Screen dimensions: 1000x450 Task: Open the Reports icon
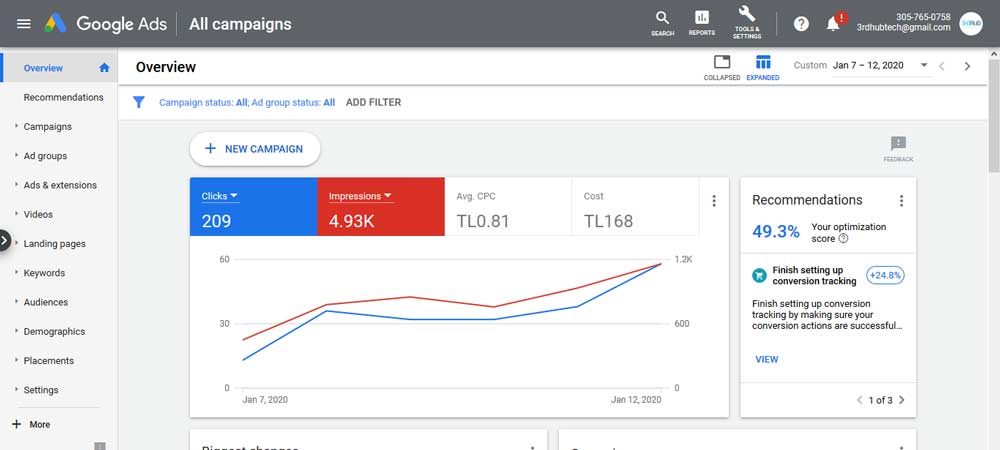coord(702,23)
